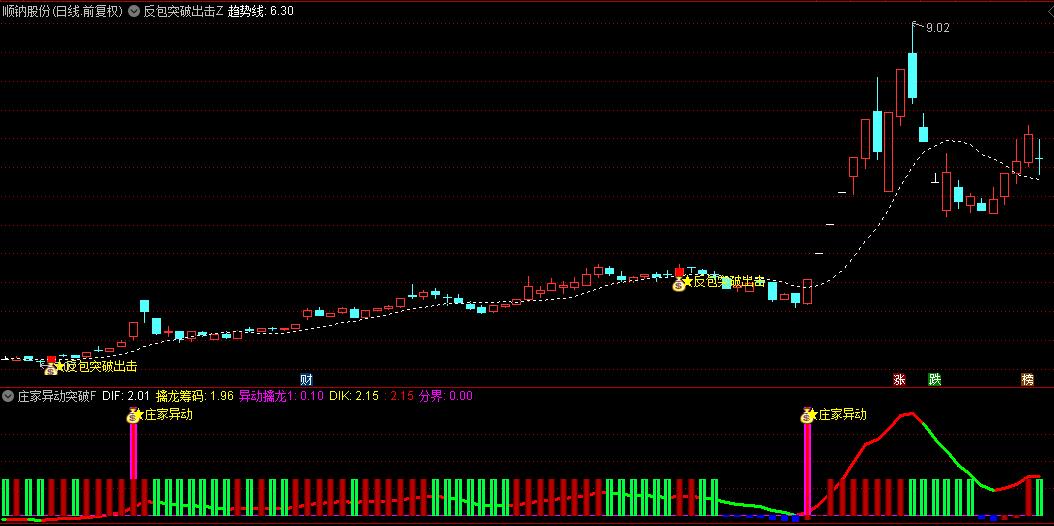Click the green 跌 marker icon
This screenshot has width=1054, height=526.
[x=934, y=379]
